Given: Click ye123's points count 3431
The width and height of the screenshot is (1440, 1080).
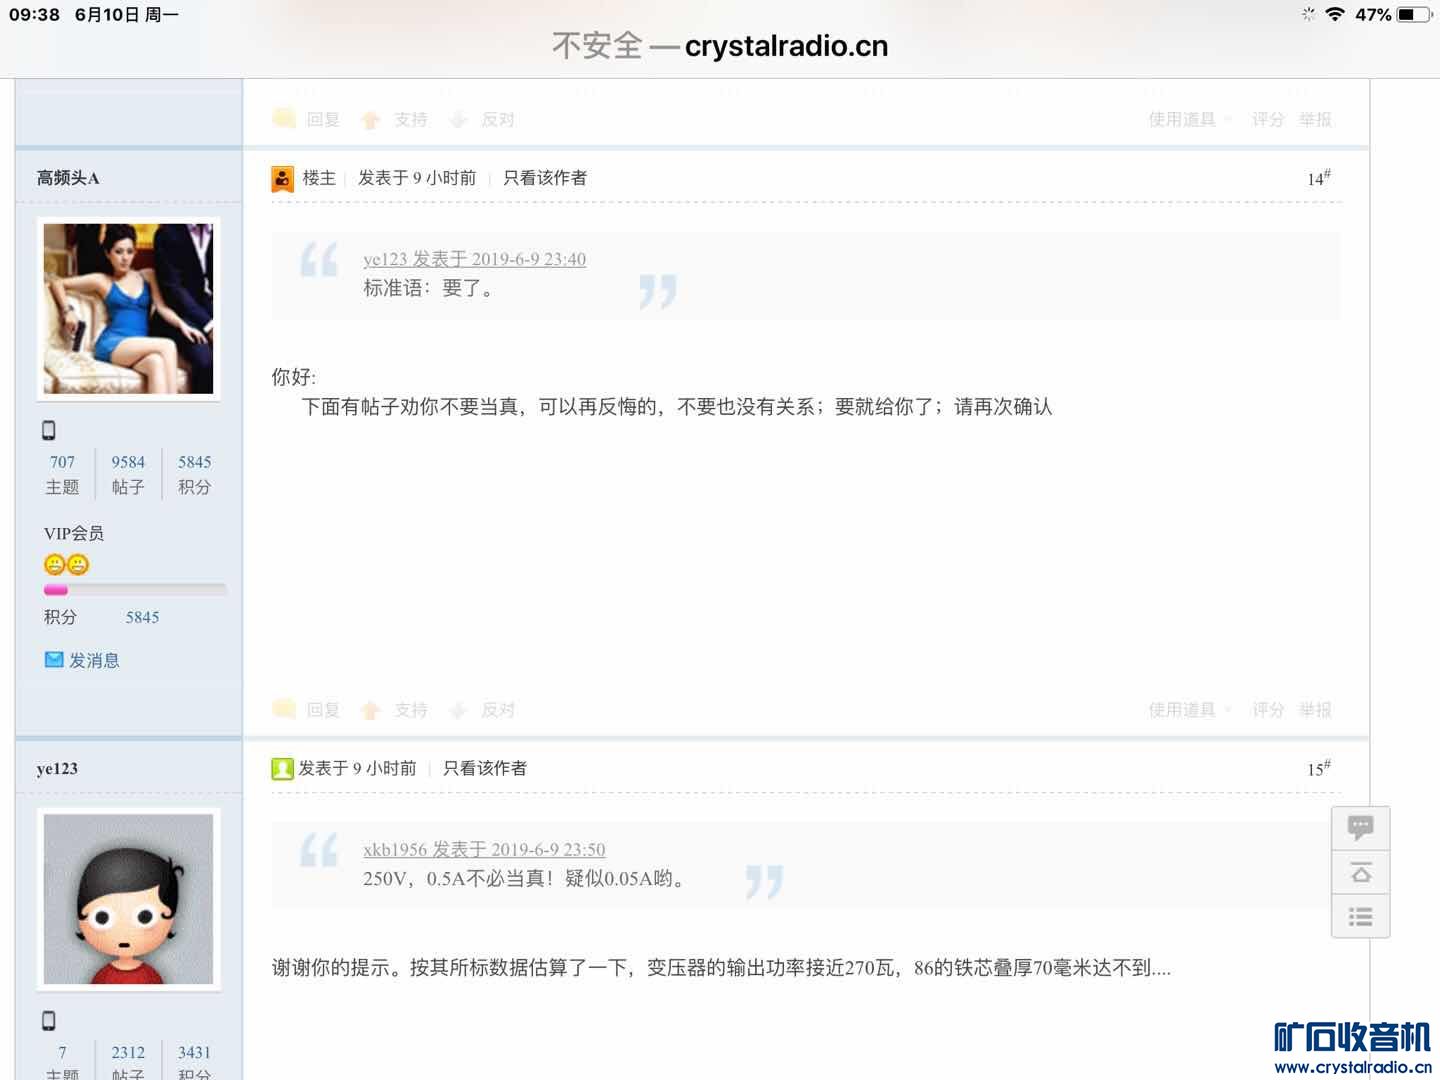Looking at the screenshot, I should 195,1052.
